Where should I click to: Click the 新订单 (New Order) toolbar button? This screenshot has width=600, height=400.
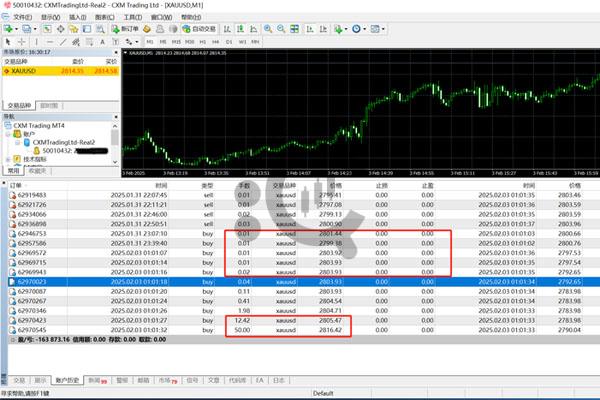(129, 30)
